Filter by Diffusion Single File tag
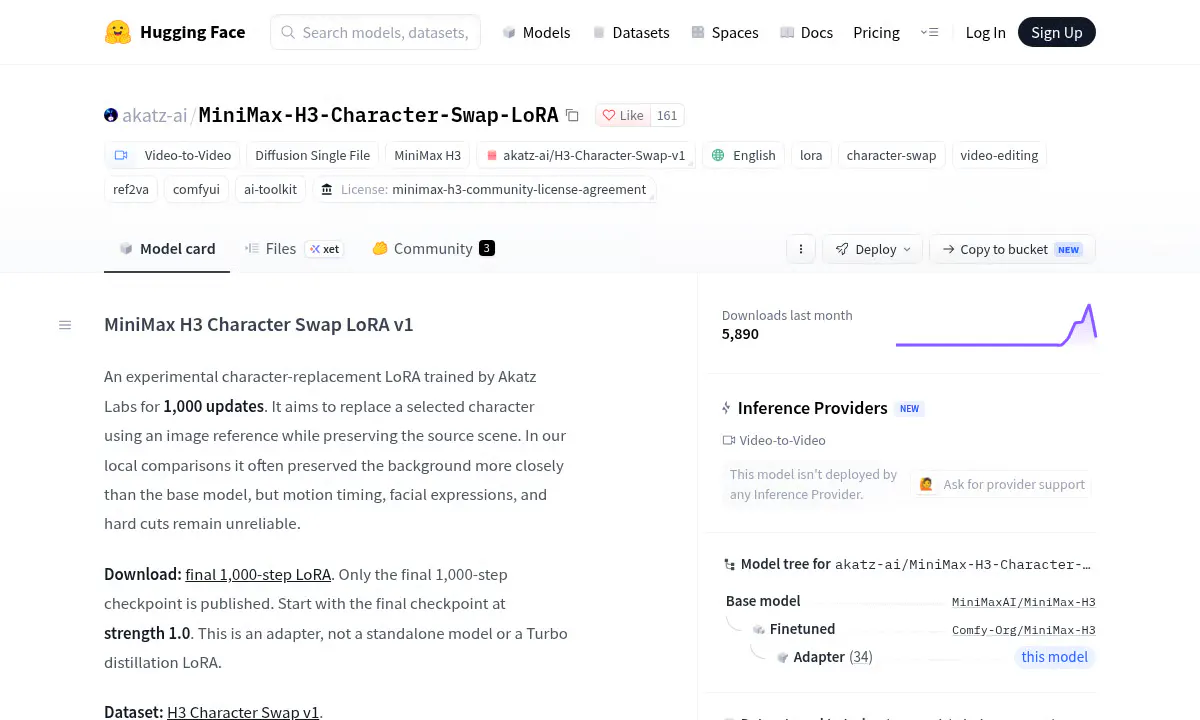This screenshot has height=720, width=1200. tap(312, 155)
